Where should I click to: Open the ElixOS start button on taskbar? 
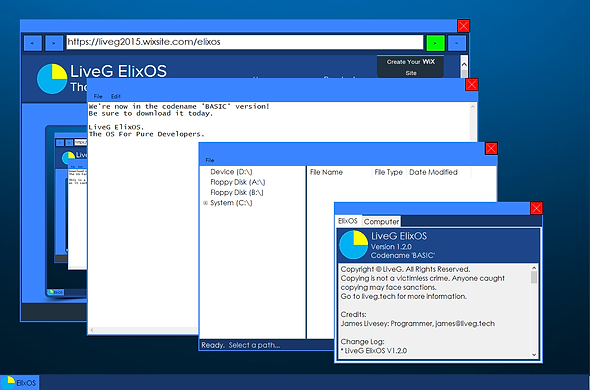click(19, 383)
